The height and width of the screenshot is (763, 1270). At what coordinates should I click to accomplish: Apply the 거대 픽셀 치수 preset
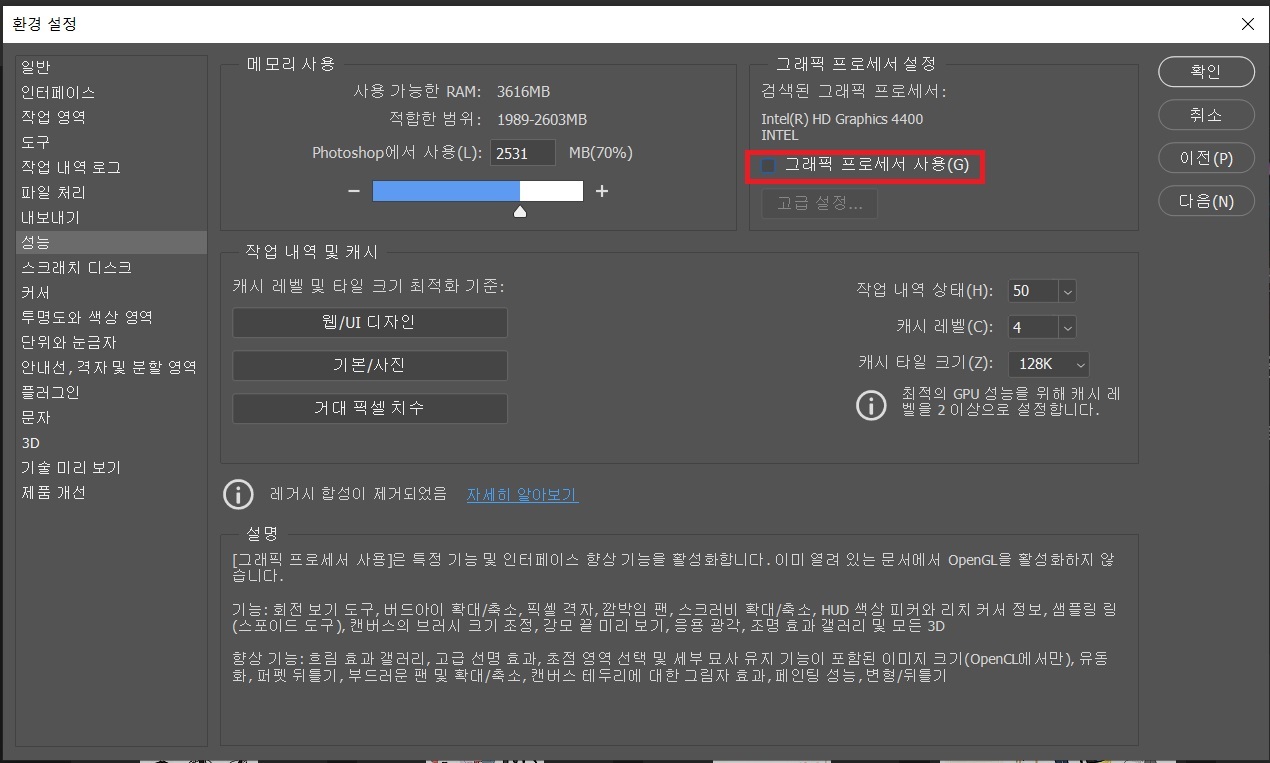pyautogui.click(x=370, y=408)
